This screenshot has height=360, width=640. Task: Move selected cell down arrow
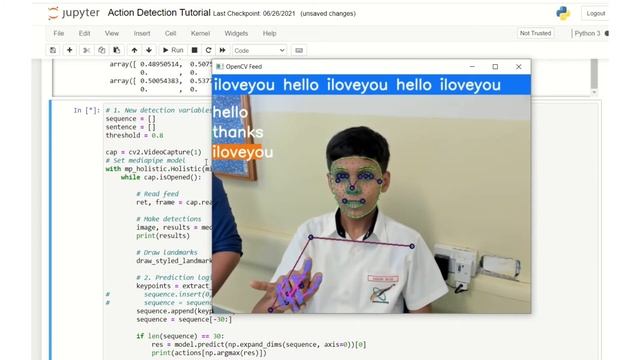click(149, 50)
